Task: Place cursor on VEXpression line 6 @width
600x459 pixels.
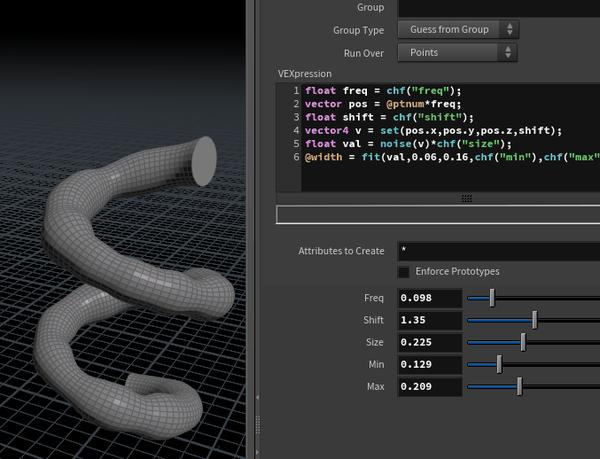Action: [322, 157]
